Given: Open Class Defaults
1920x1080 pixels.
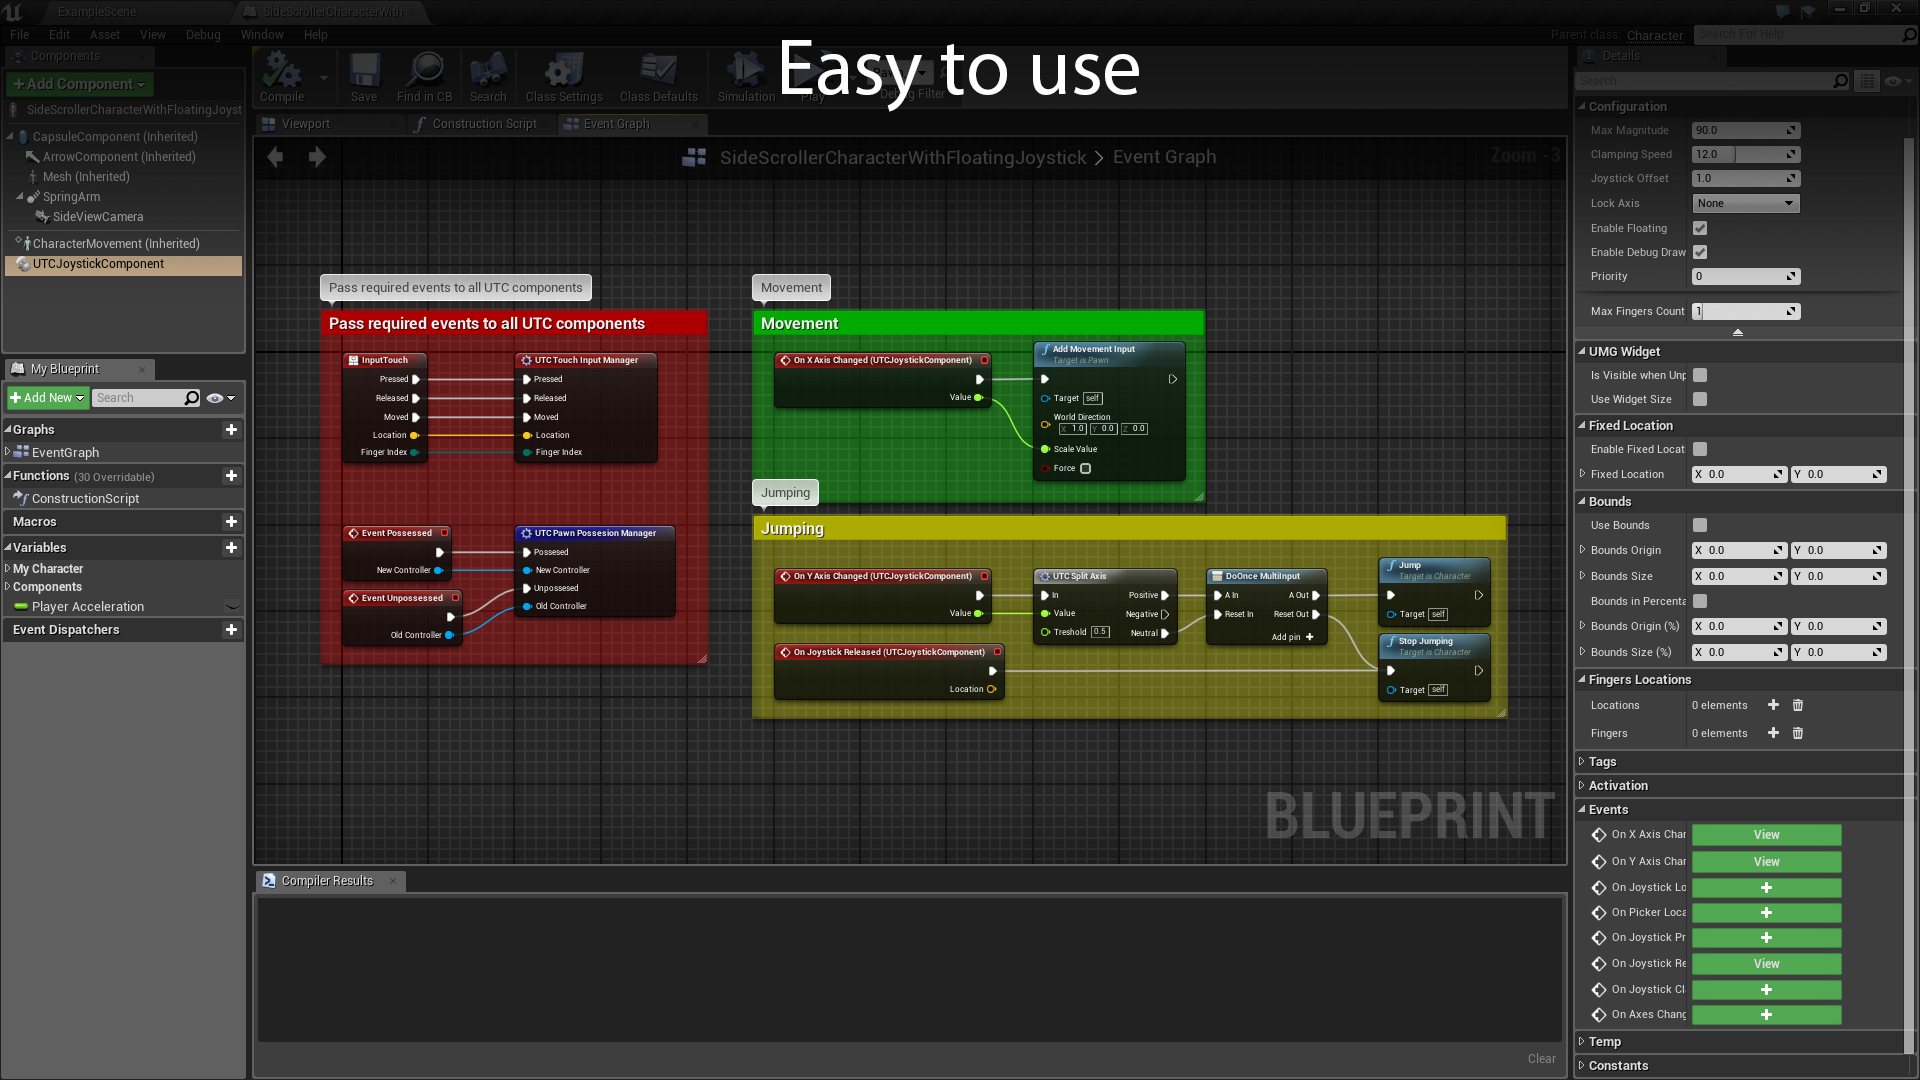Looking at the screenshot, I should 658,76.
